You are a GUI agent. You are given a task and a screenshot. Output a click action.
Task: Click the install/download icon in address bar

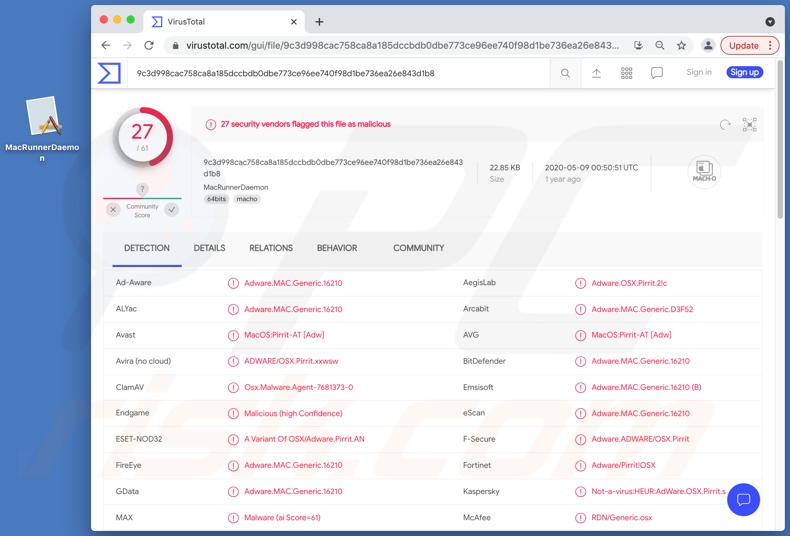pos(638,45)
